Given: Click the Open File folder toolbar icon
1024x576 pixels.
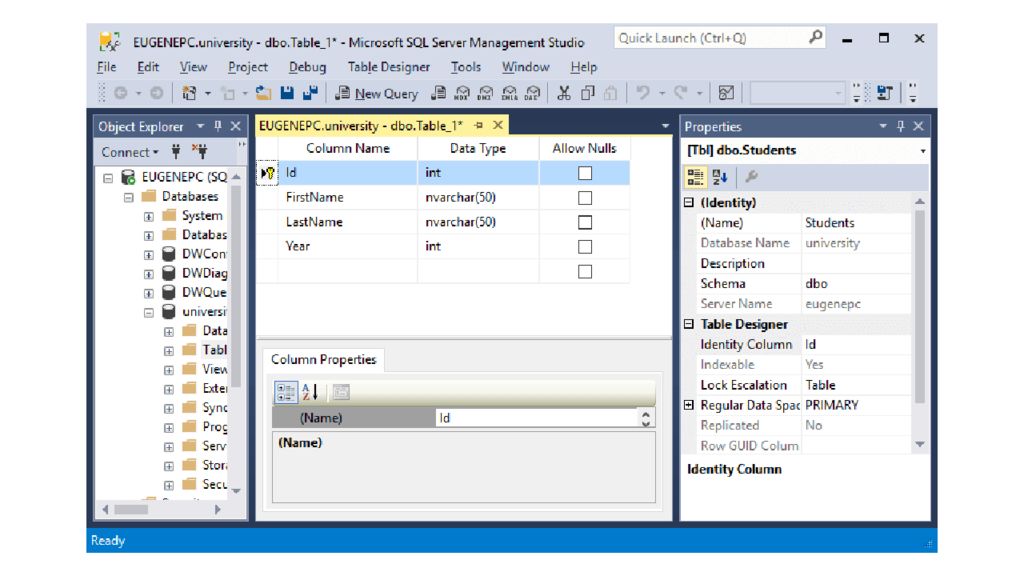Looking at the screenshot, I should point(263,93).
